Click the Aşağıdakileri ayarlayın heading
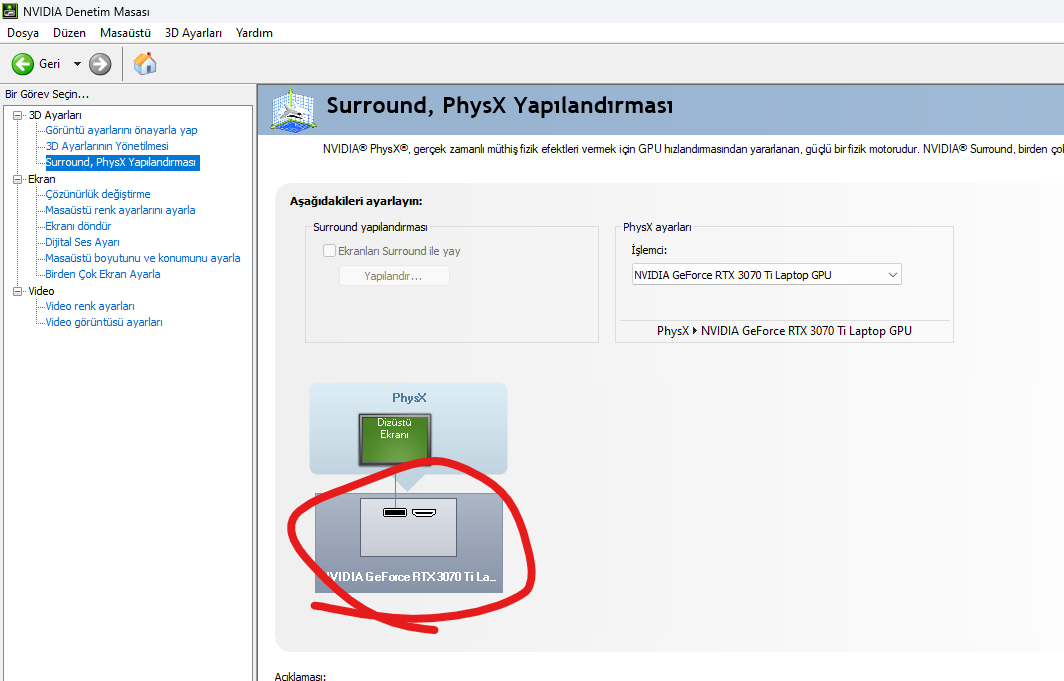 coord(356,201)
